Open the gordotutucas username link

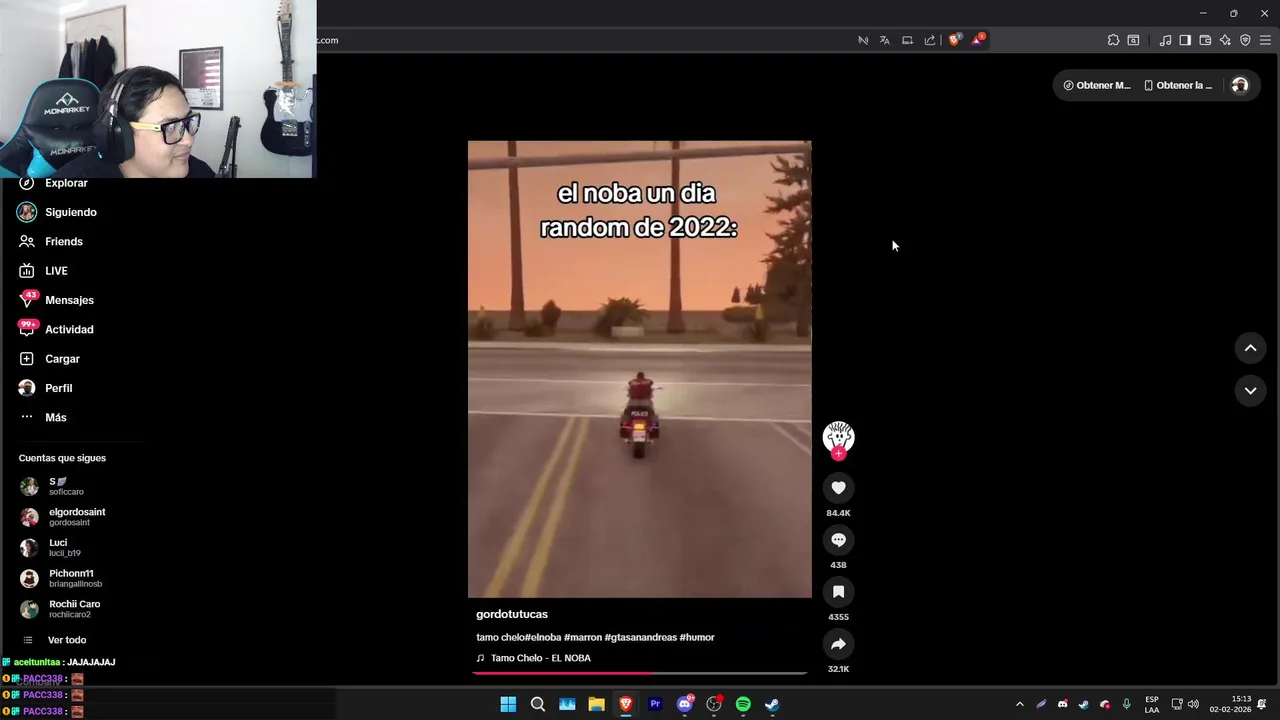point(512,614)
